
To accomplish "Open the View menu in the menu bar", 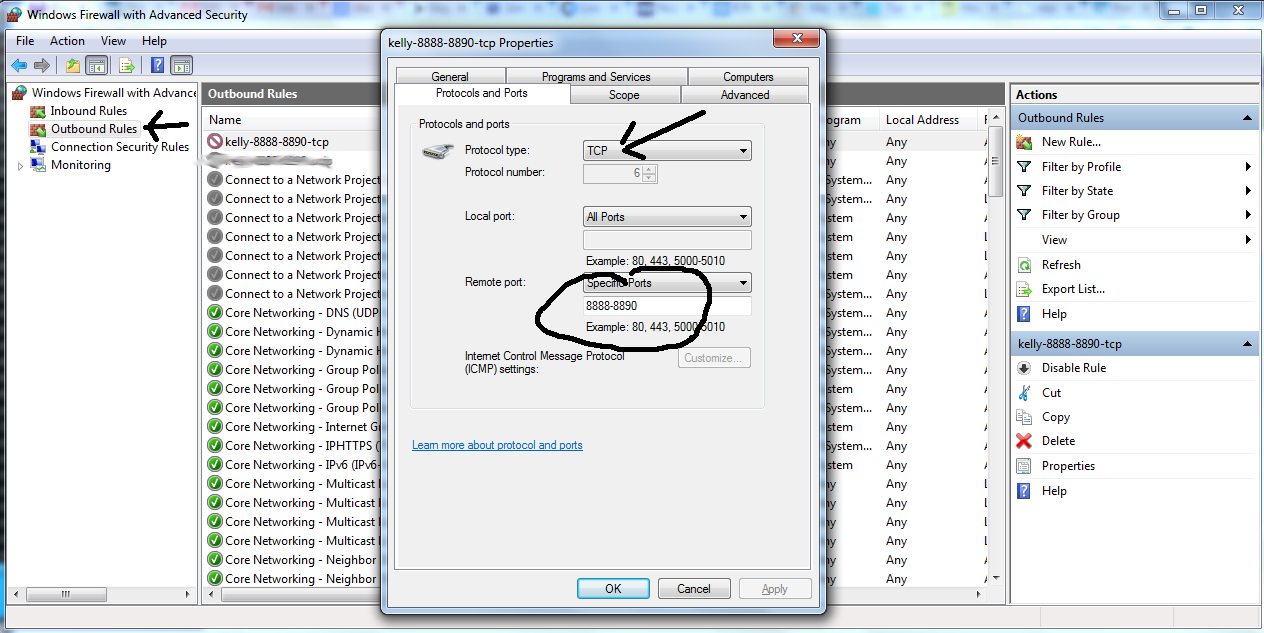I will (x=113, y=41).
